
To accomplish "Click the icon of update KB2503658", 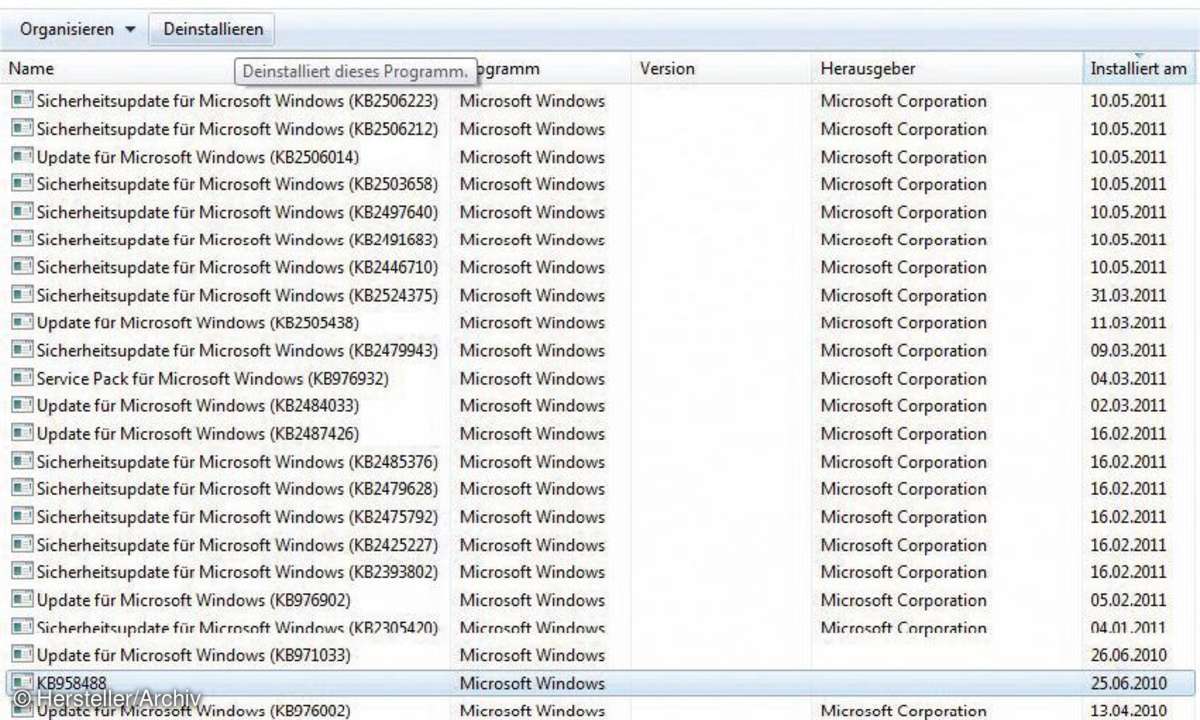I will pyautogui.click(x=22, y=184).
